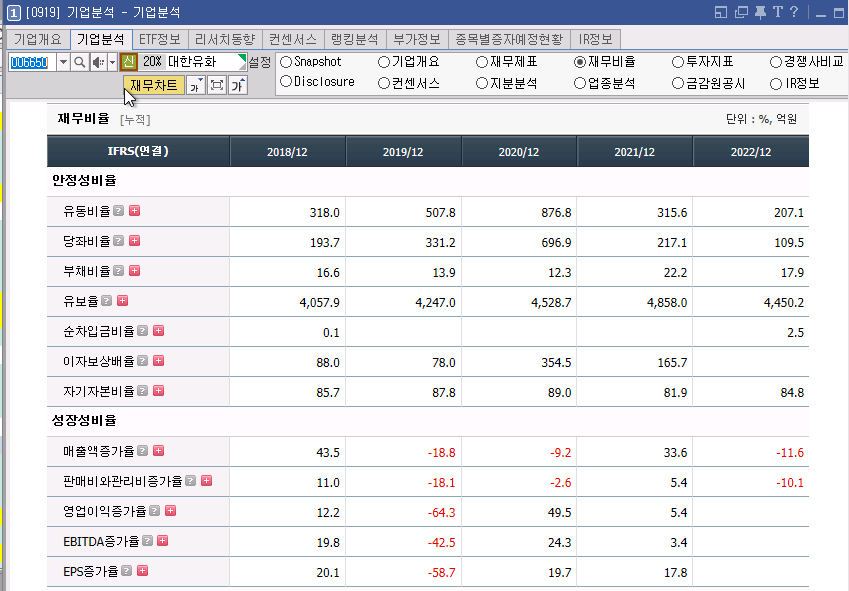The image size is (849, 591).
Task: Click the help icon next to 유동비율
Action: (119, 211)
